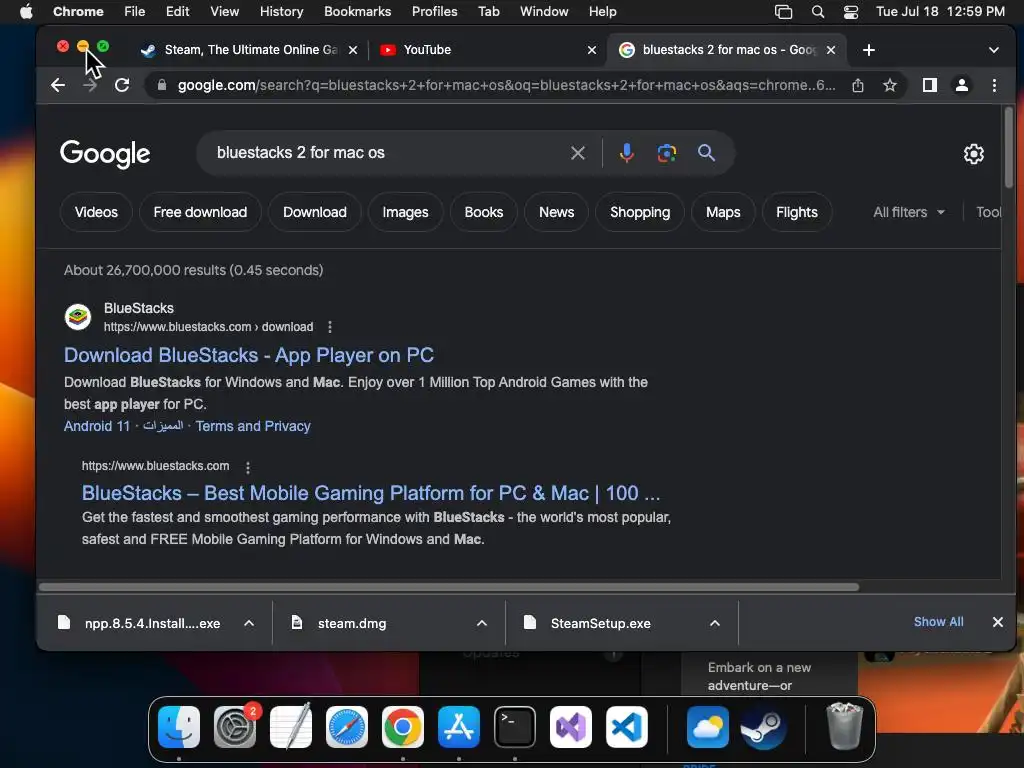Open the menu bar date and time
Viewport: 1024px width, 768px height.
940,12
